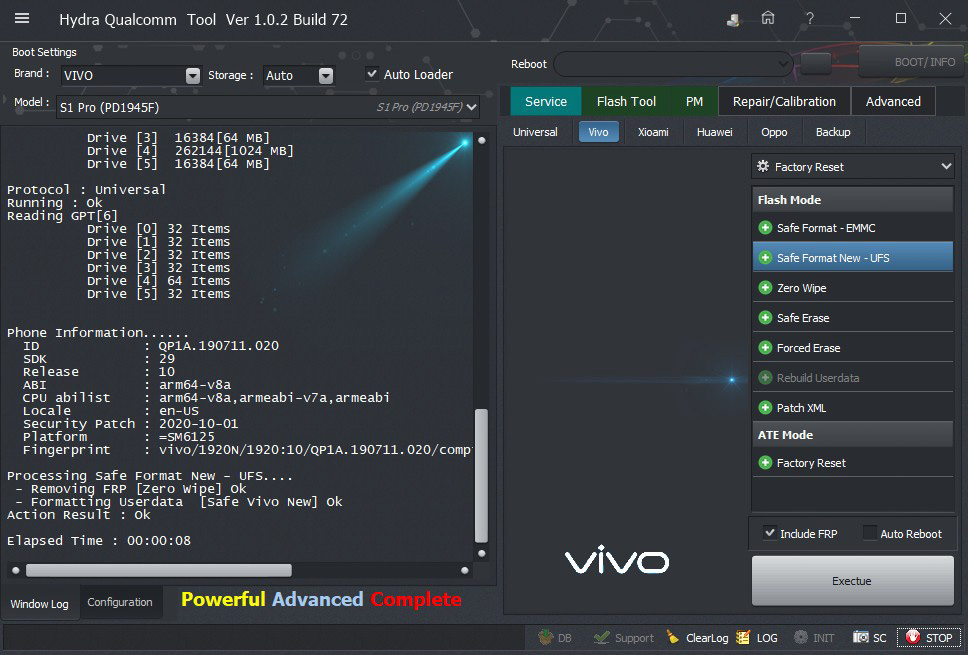
Task: Open the Brand dropdown showing VIVO
Action: (131, 75)
